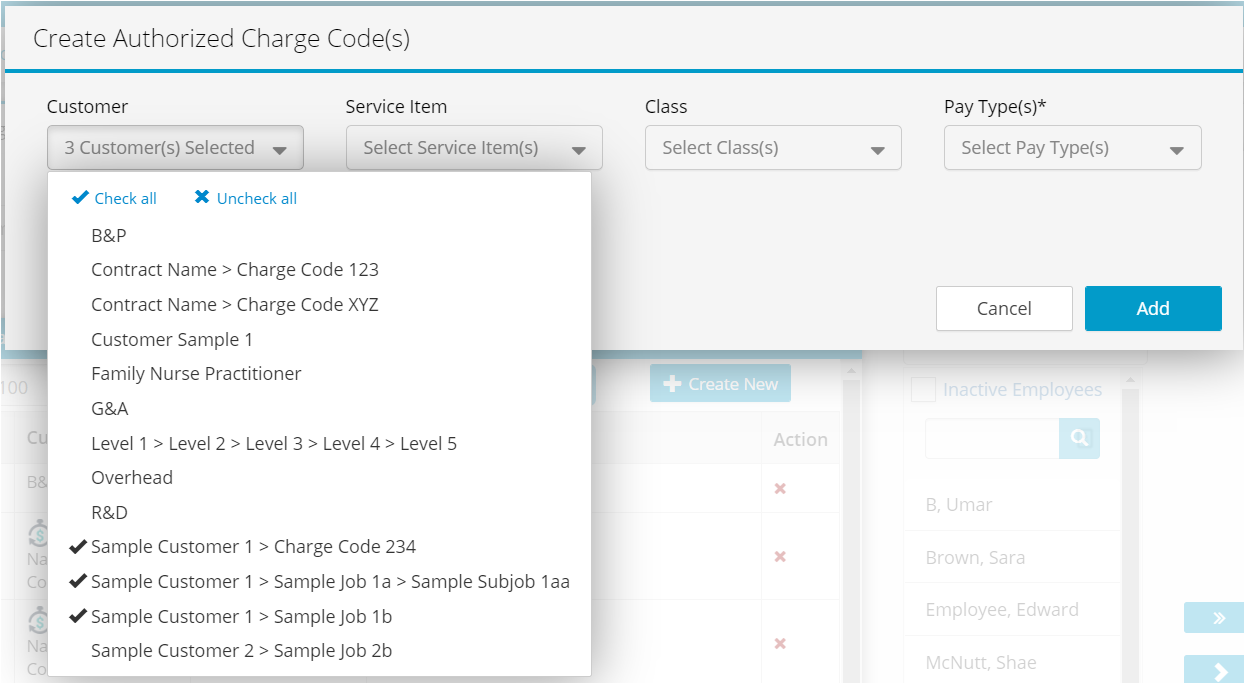Click the Add button

click(1152, 308)
